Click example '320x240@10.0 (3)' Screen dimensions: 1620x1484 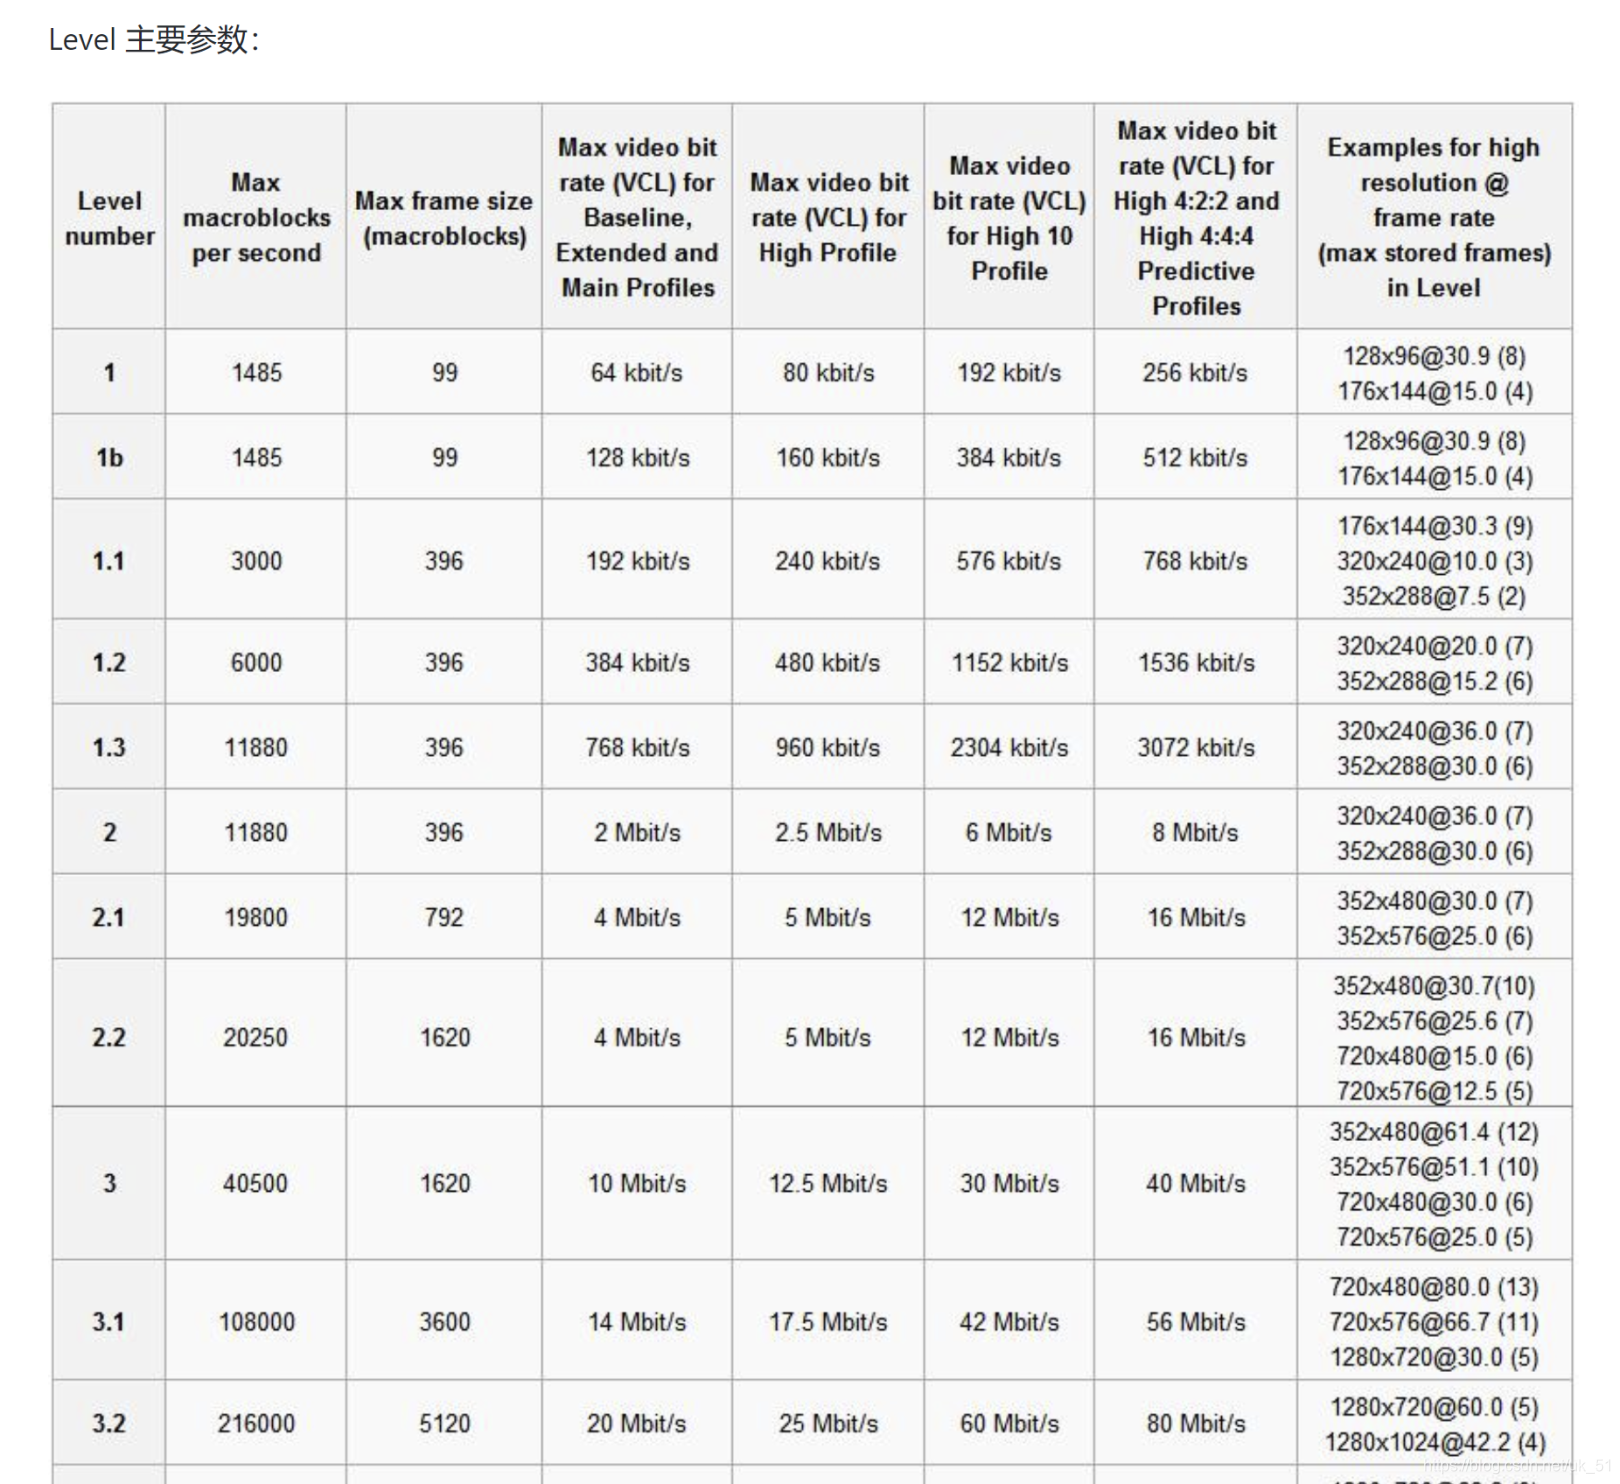click(x=1434, y=561)
